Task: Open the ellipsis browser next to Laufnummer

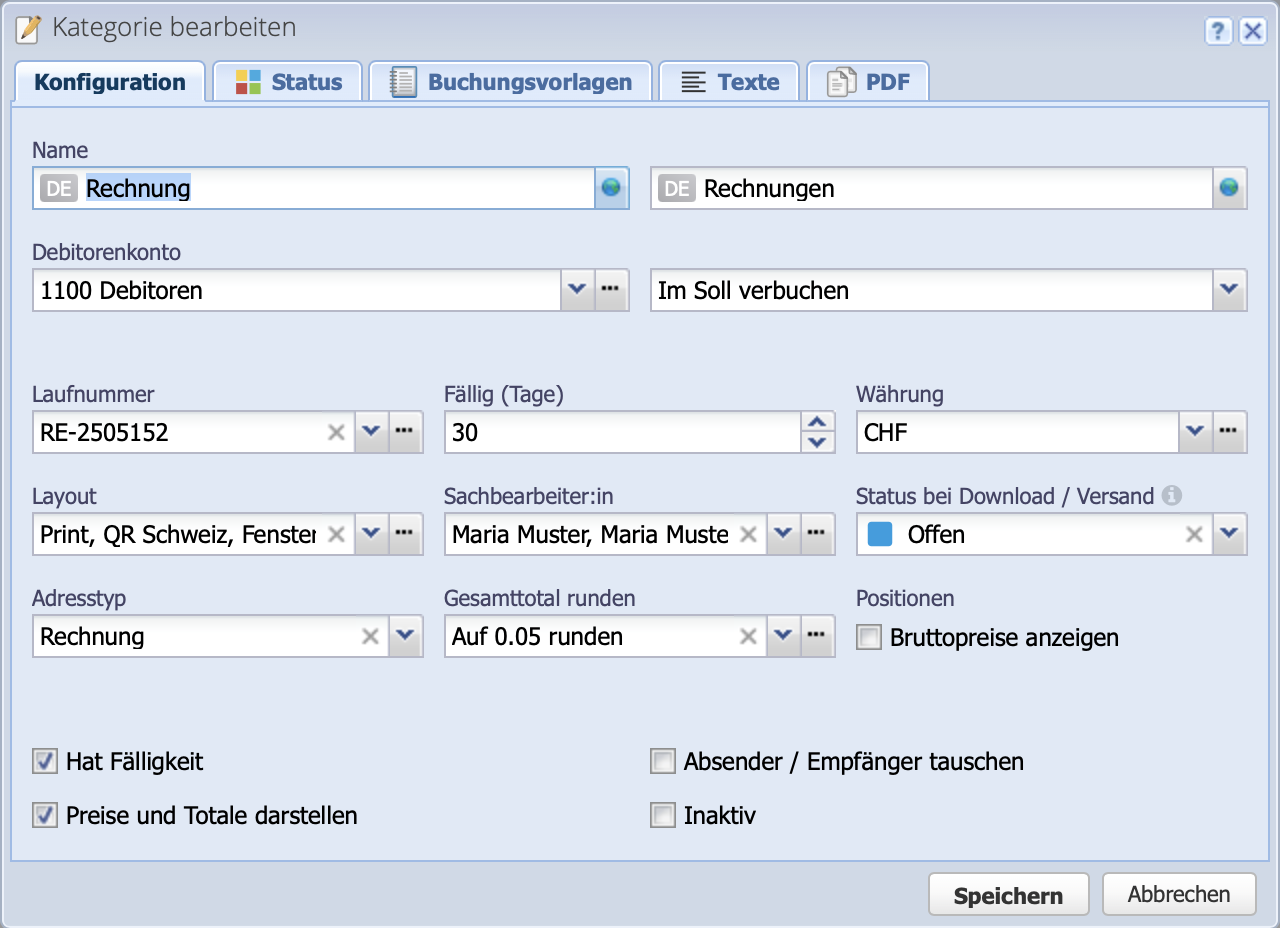Action: click(405, 432)
